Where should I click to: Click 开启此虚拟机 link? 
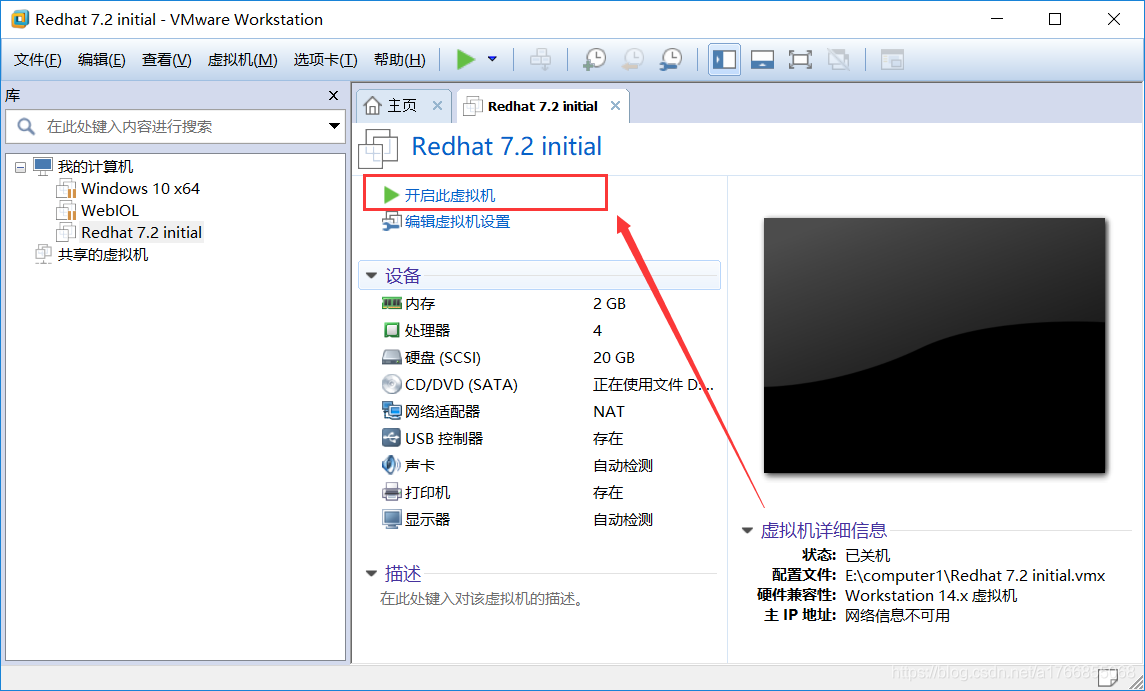coord(450,195)
